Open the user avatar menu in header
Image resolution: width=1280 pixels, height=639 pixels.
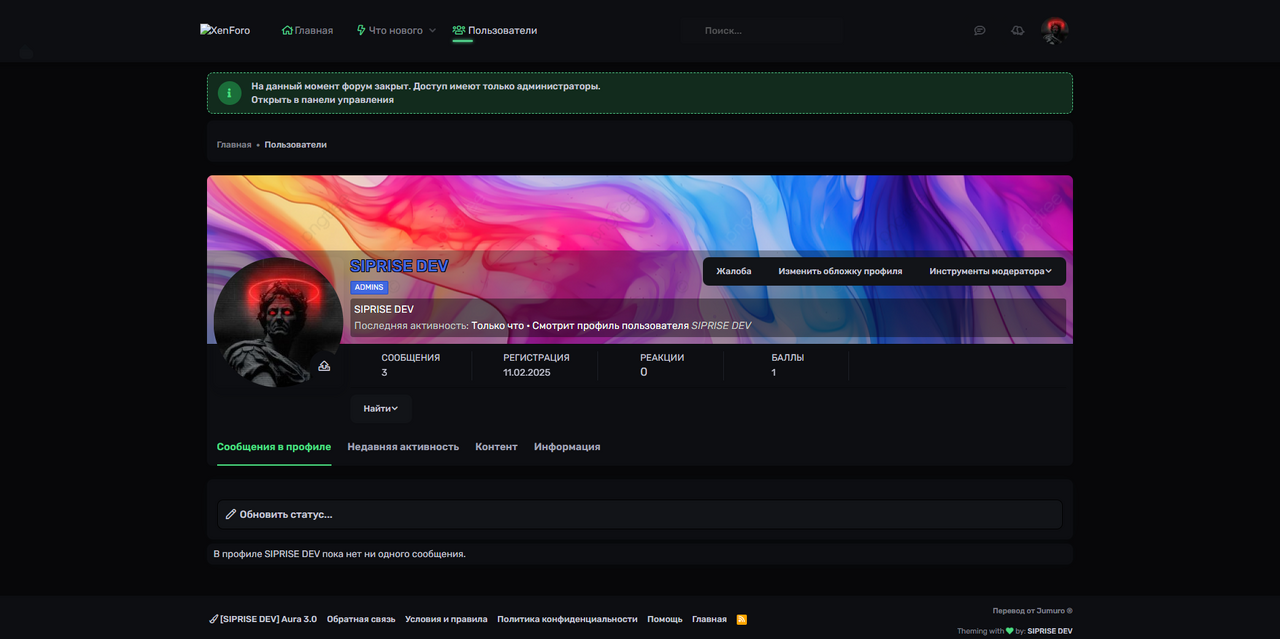tap(1054, 31)
